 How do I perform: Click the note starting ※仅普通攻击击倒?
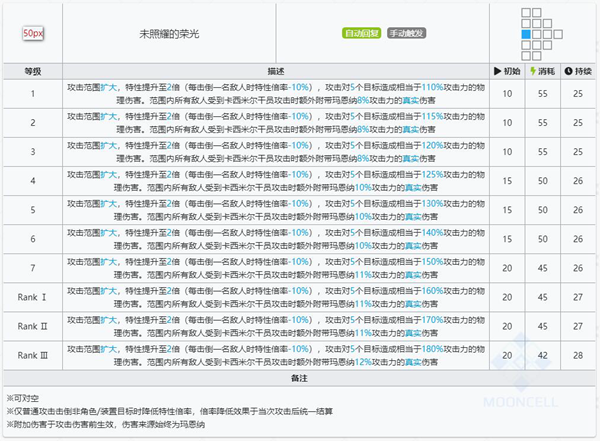tap(170, 412)
